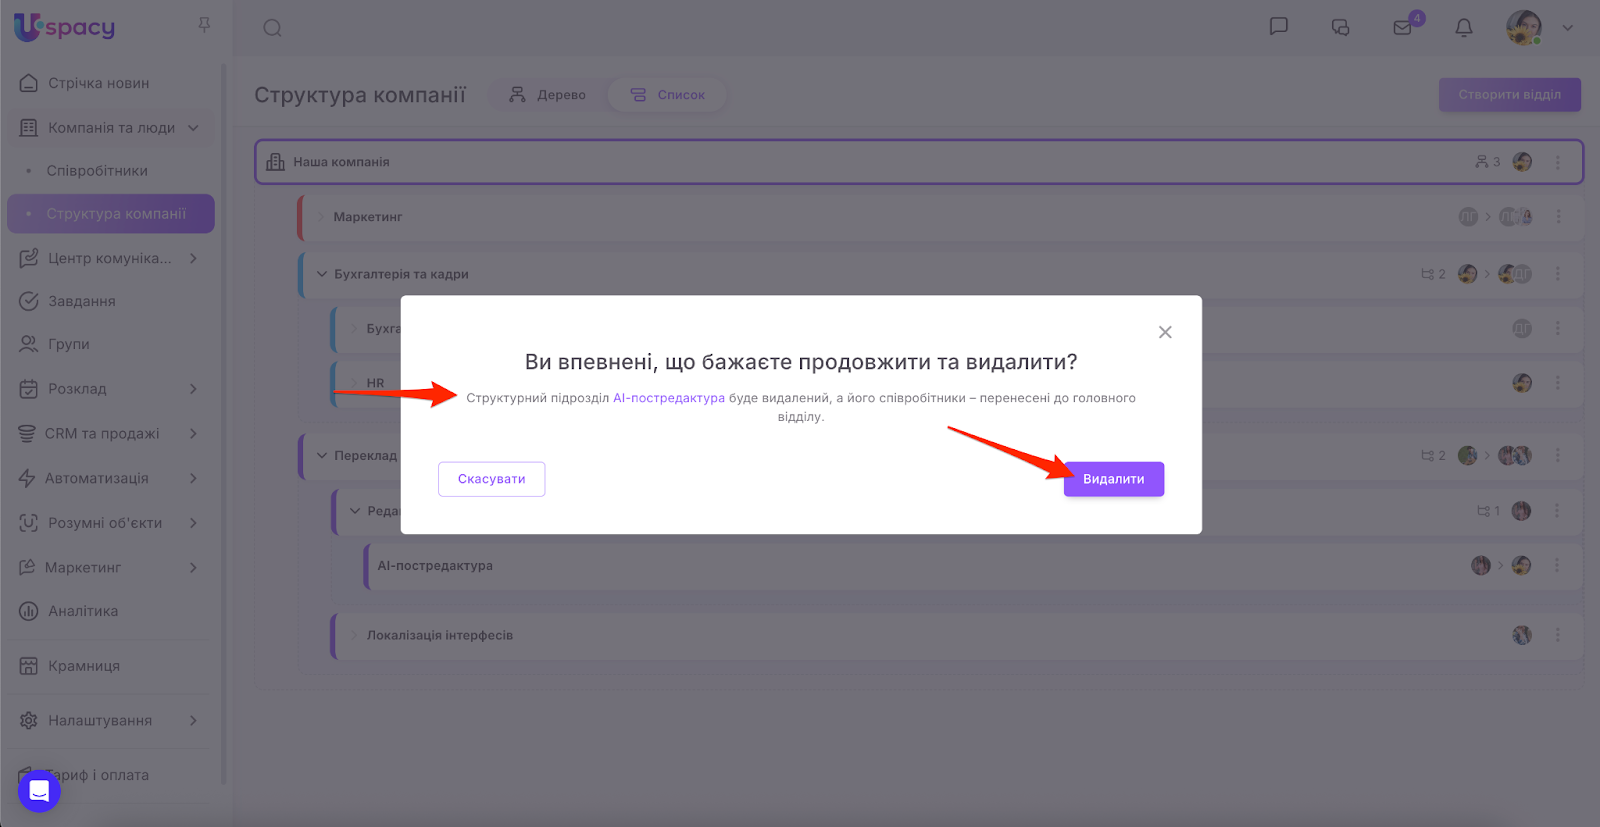The height and width of the screenshot is (827, 1600).
Task: Open the user profile dropdown arrow
Action: click(x=1568, y=28)
